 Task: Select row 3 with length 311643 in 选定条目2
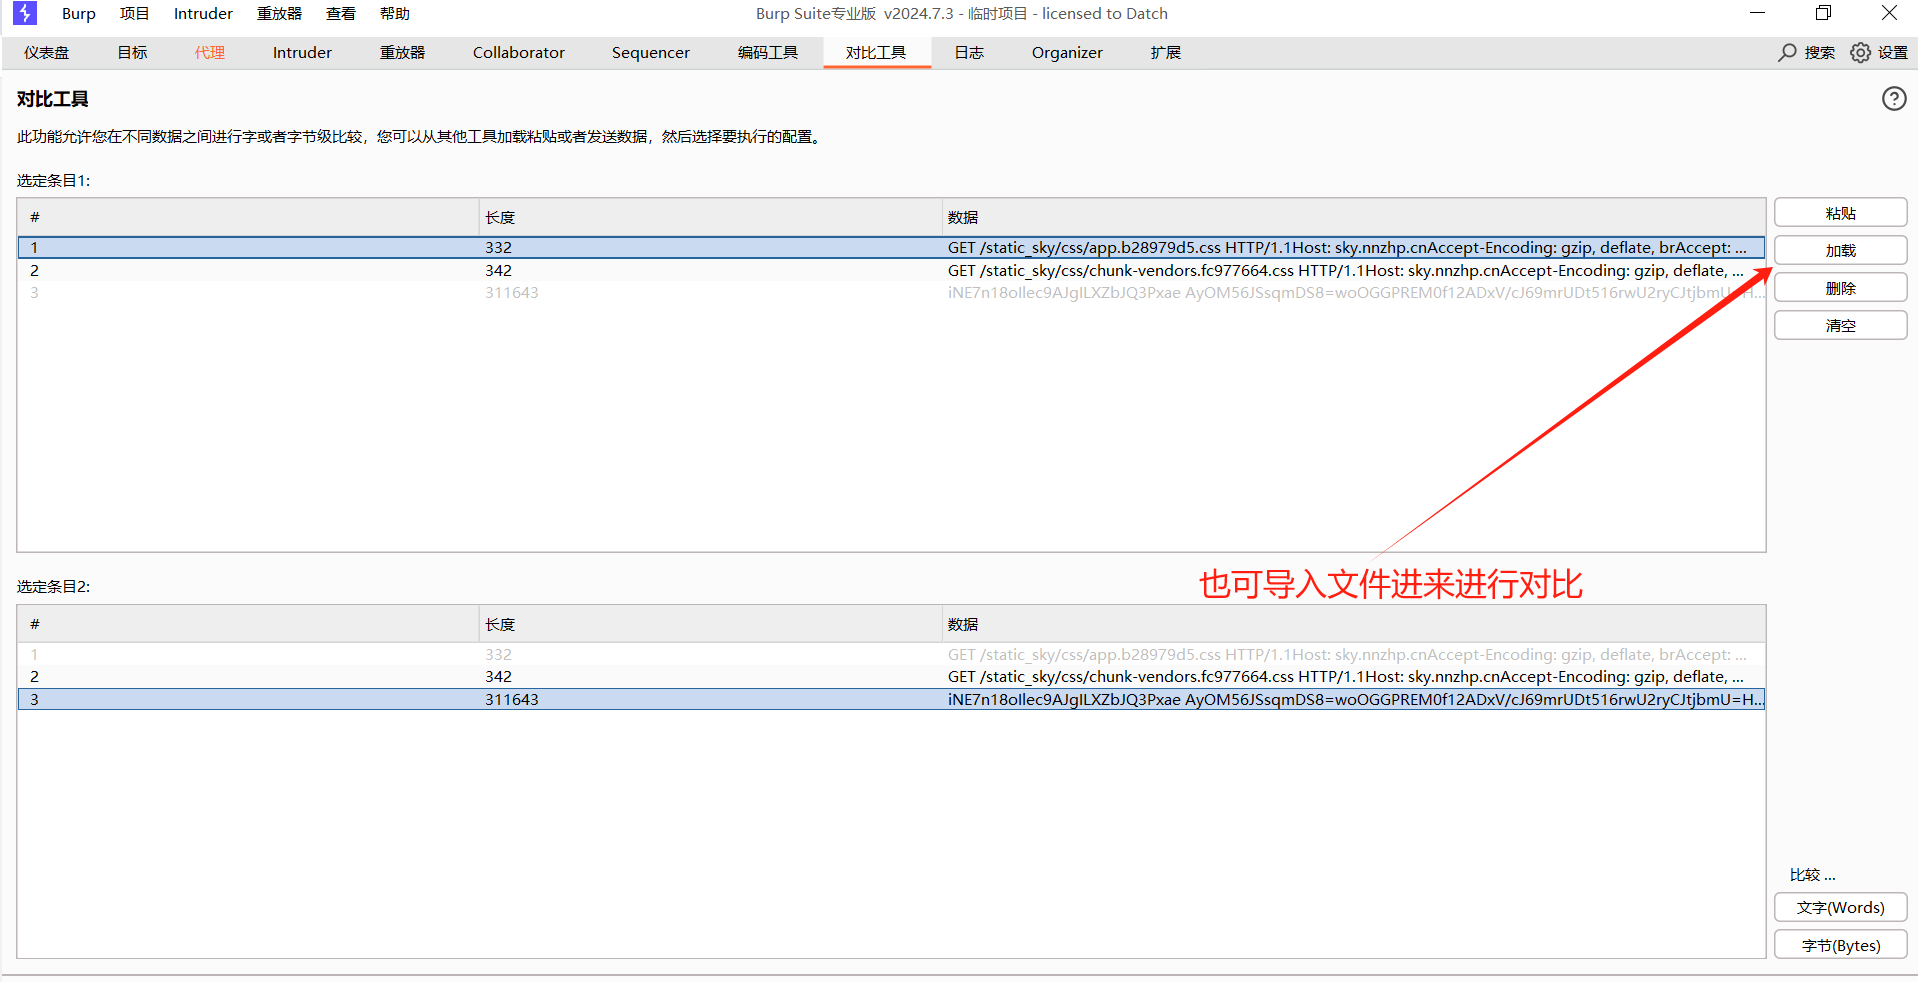coord(891,700)
